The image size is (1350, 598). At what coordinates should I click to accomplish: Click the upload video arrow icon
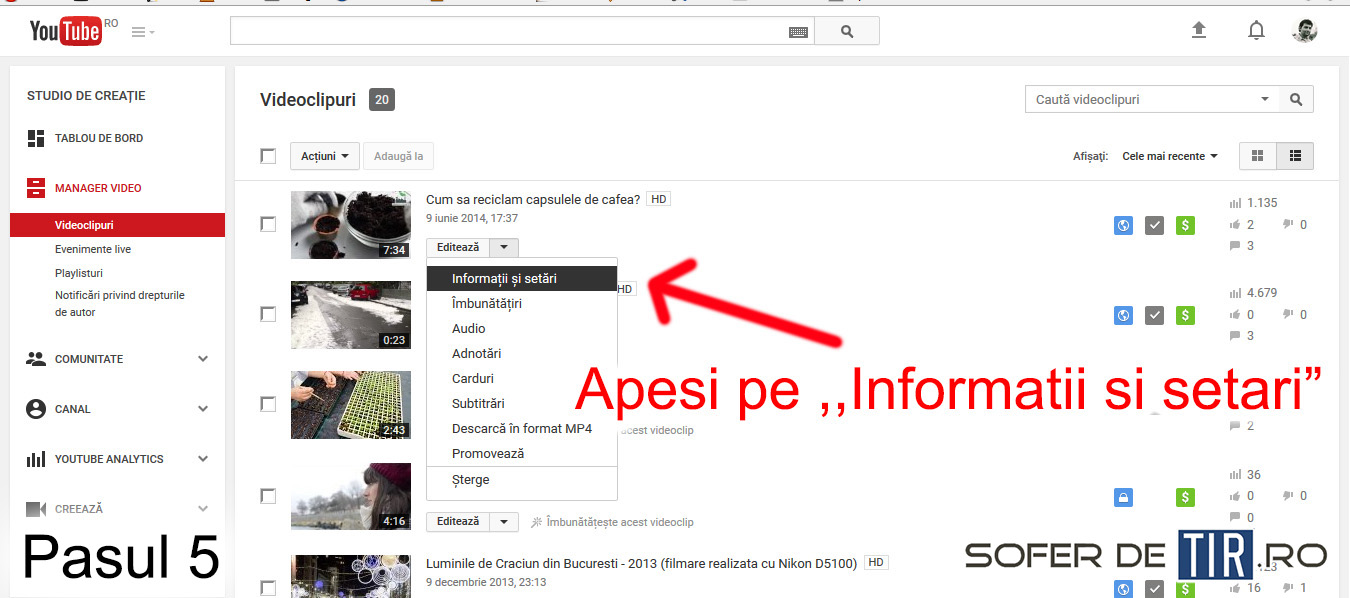click(x=1199, y=31)
